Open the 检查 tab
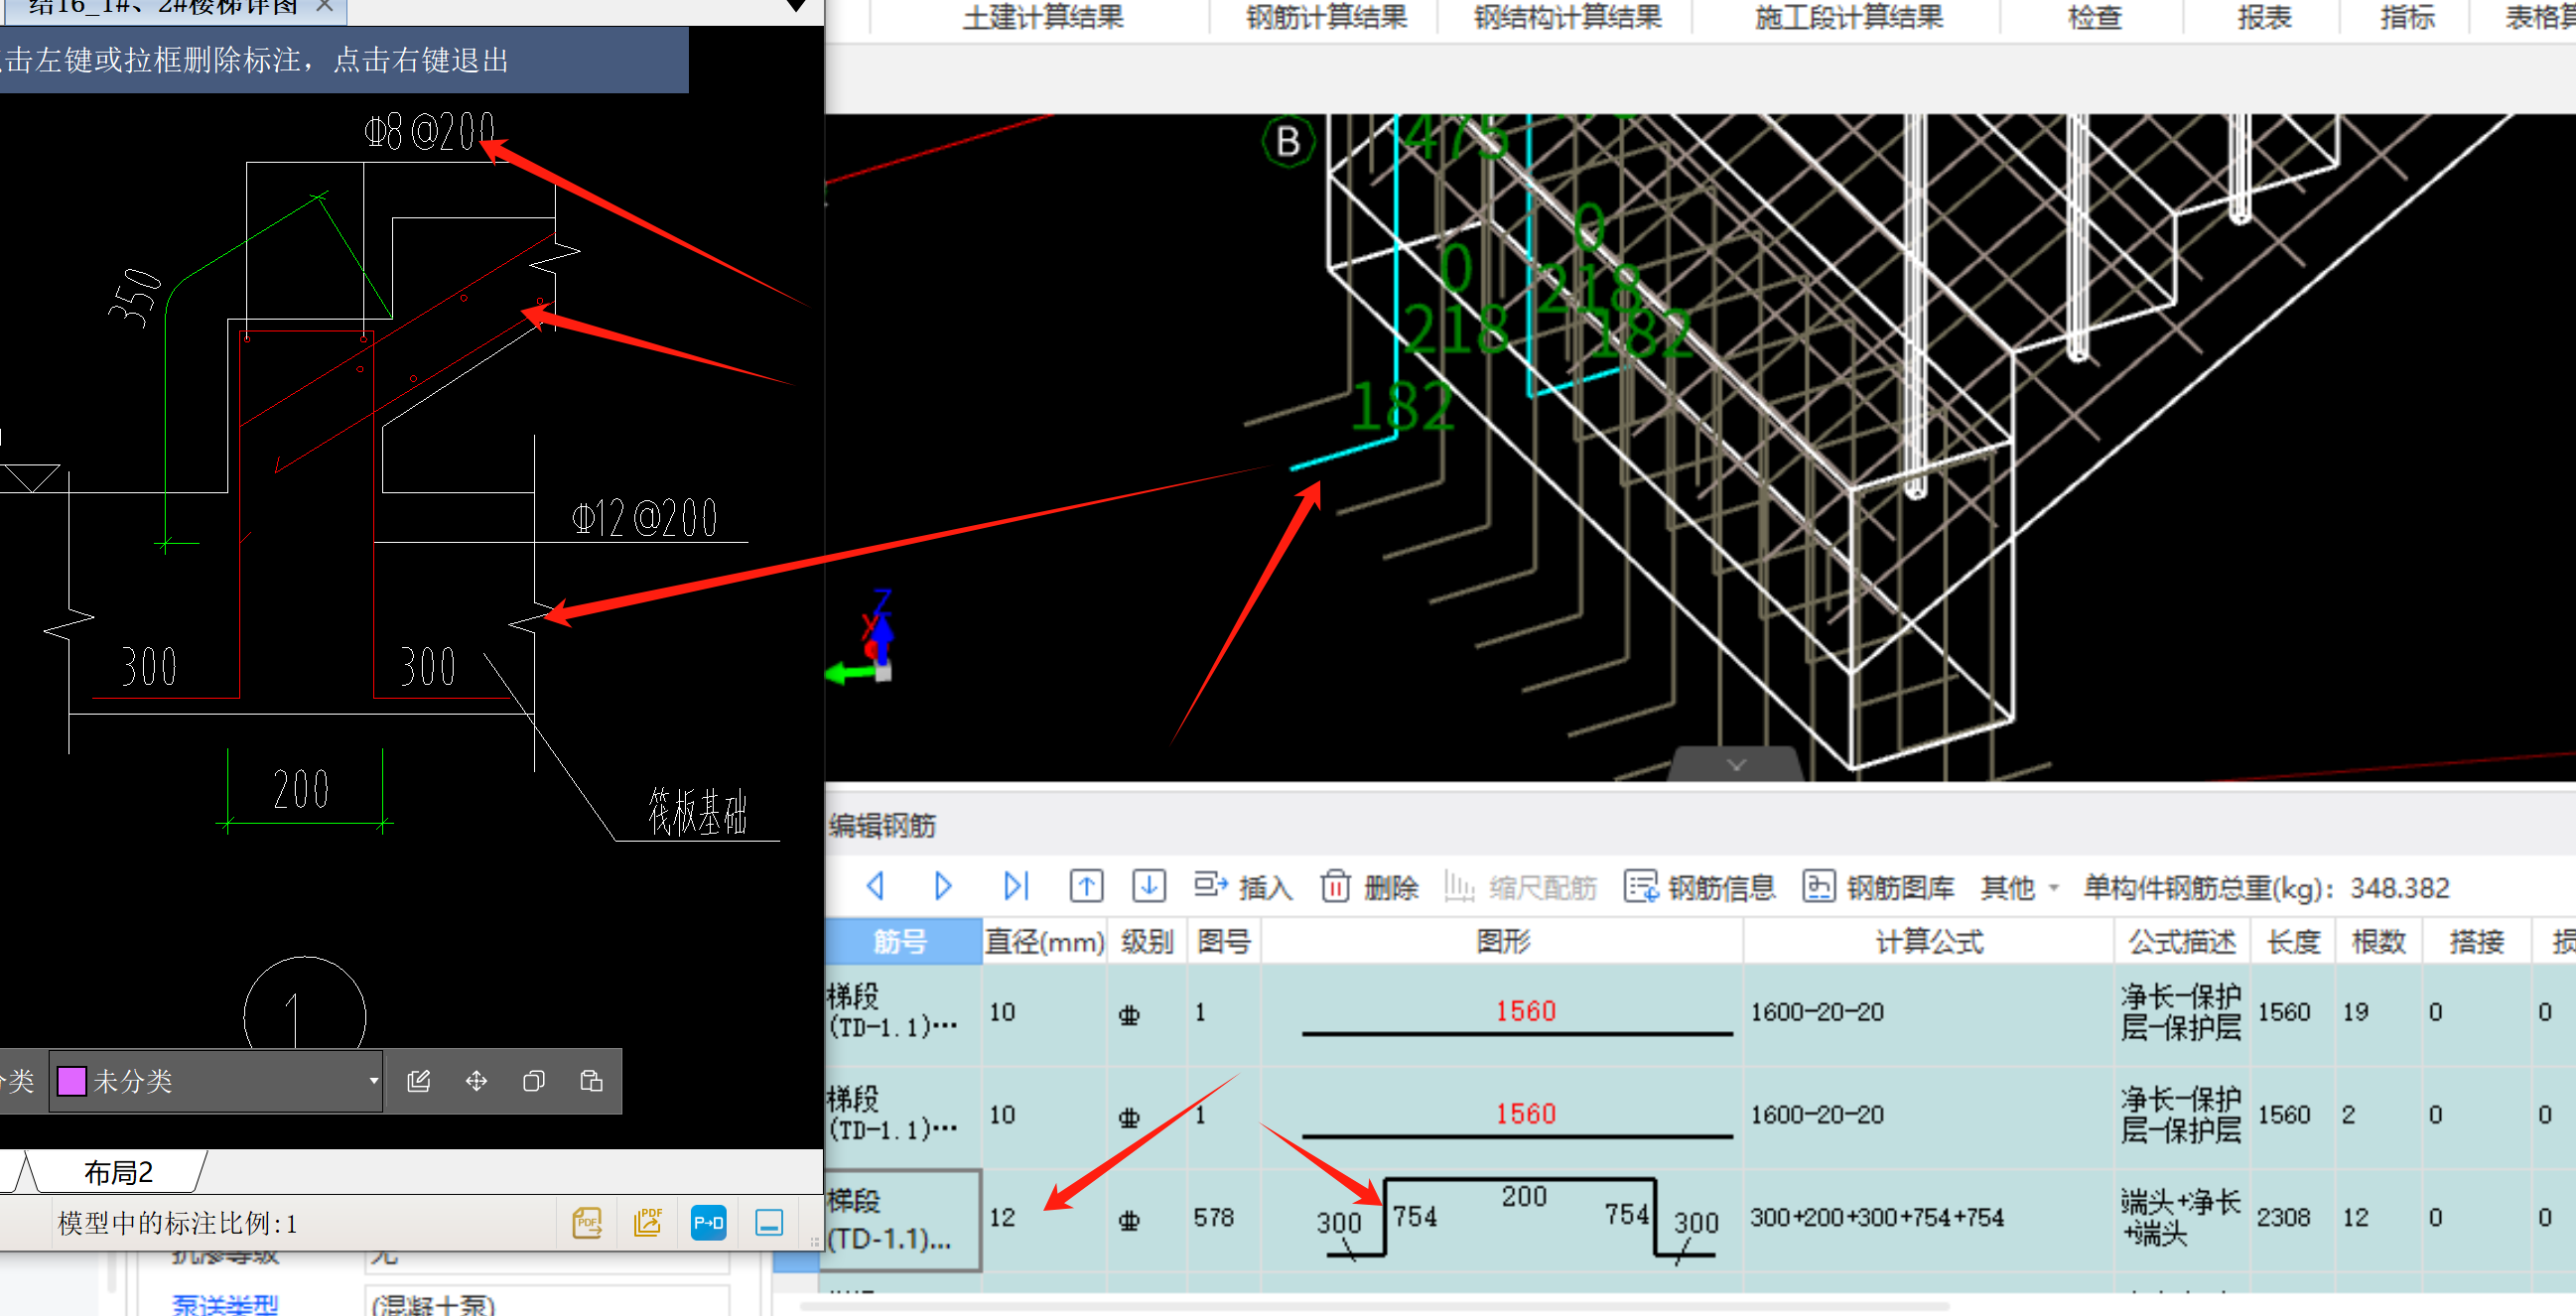Image resolution: width=2576 pixels, height=1316 pixels. click(x=2094, y=17)
